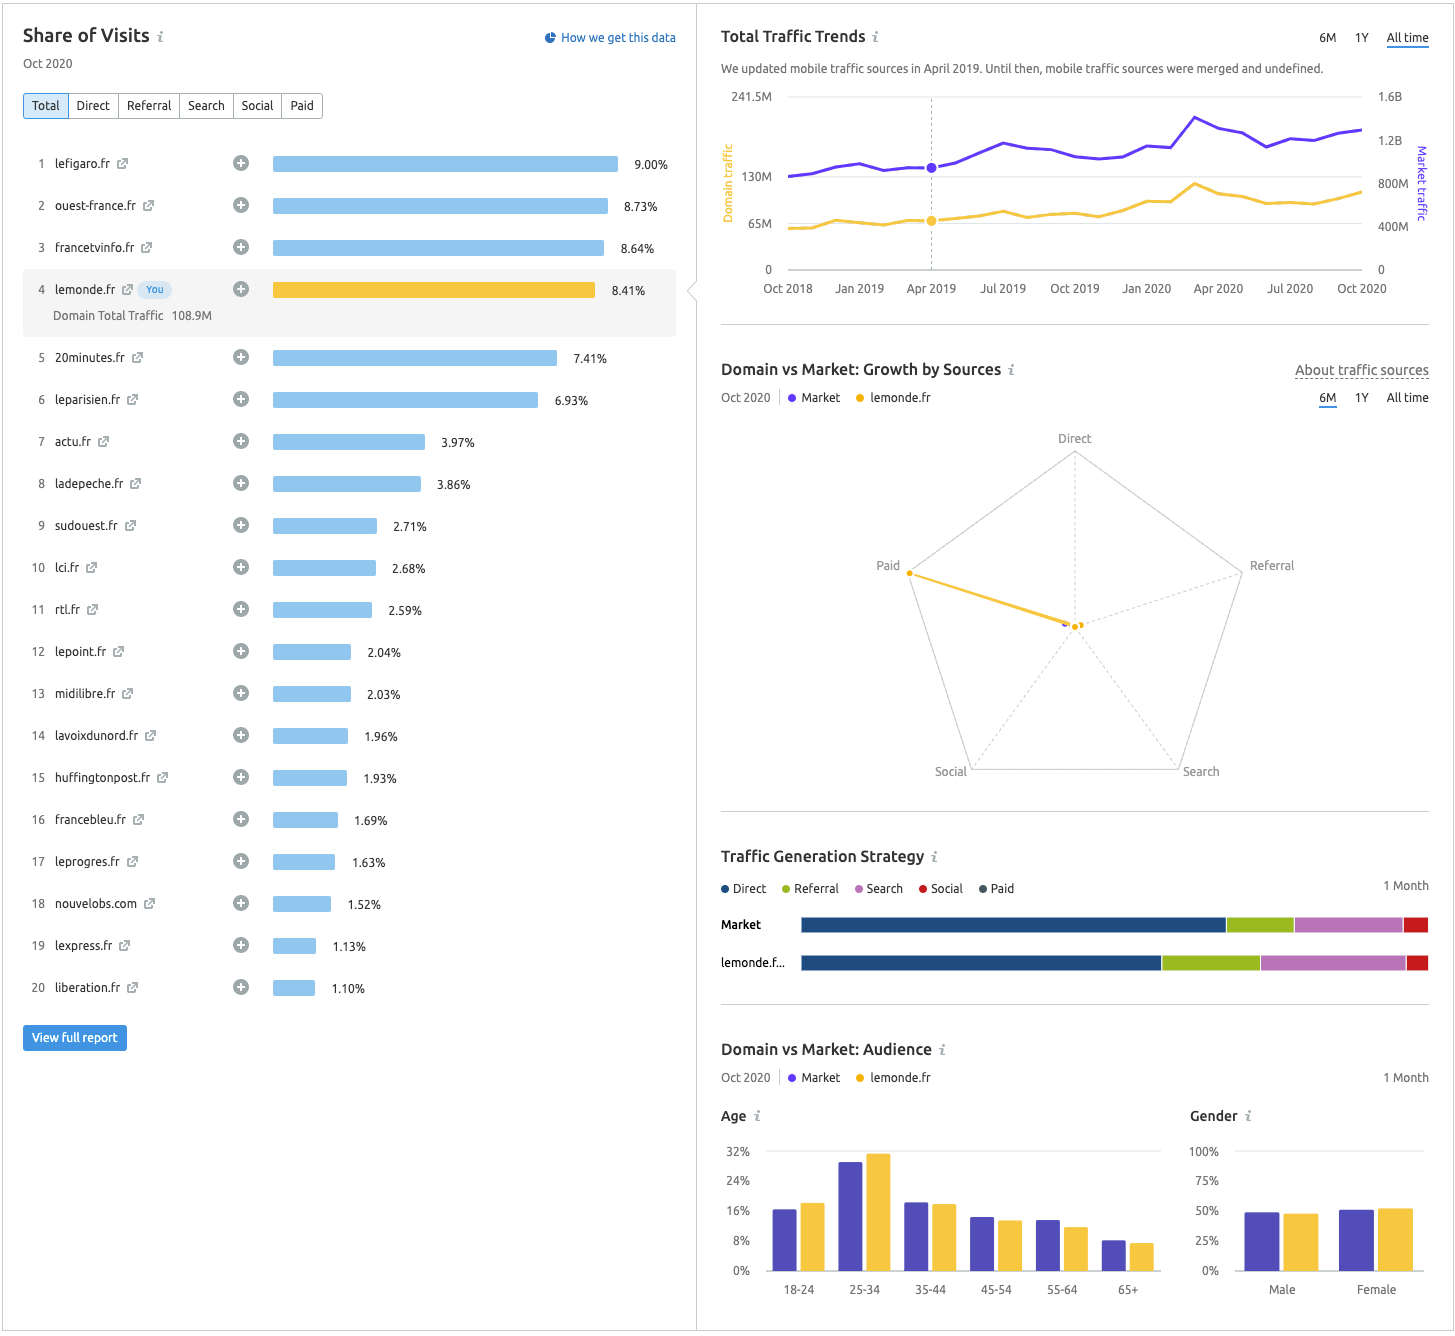Click info icon beside Traffic Generation Strategy
Screen dimensions: 1455x1336
(934, 857)
